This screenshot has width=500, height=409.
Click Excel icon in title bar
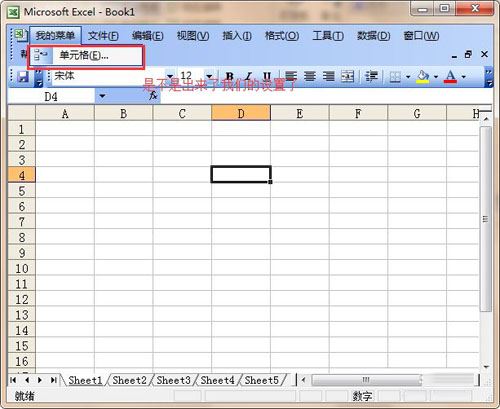tap(14, 13)
